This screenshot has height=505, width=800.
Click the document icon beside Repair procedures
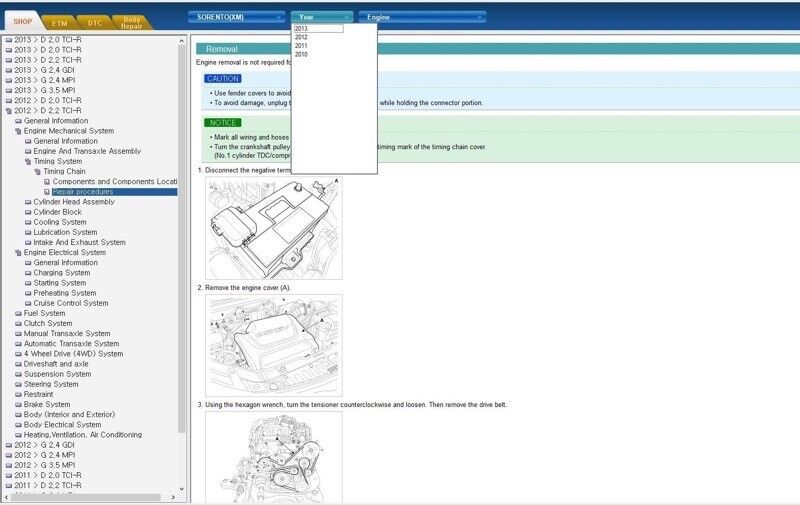click(47, 192)
